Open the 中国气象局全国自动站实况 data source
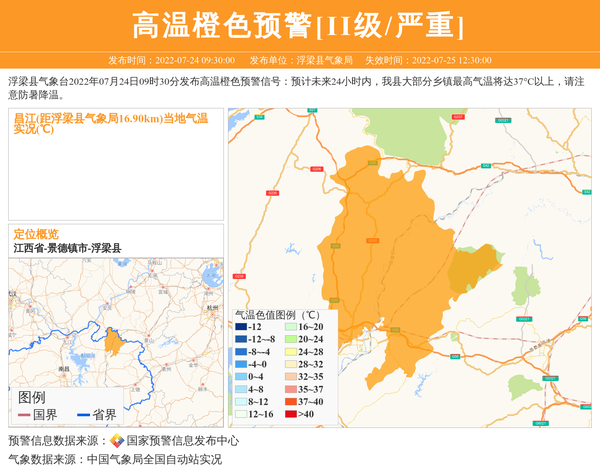600x471 pixels. pos(154,459)
